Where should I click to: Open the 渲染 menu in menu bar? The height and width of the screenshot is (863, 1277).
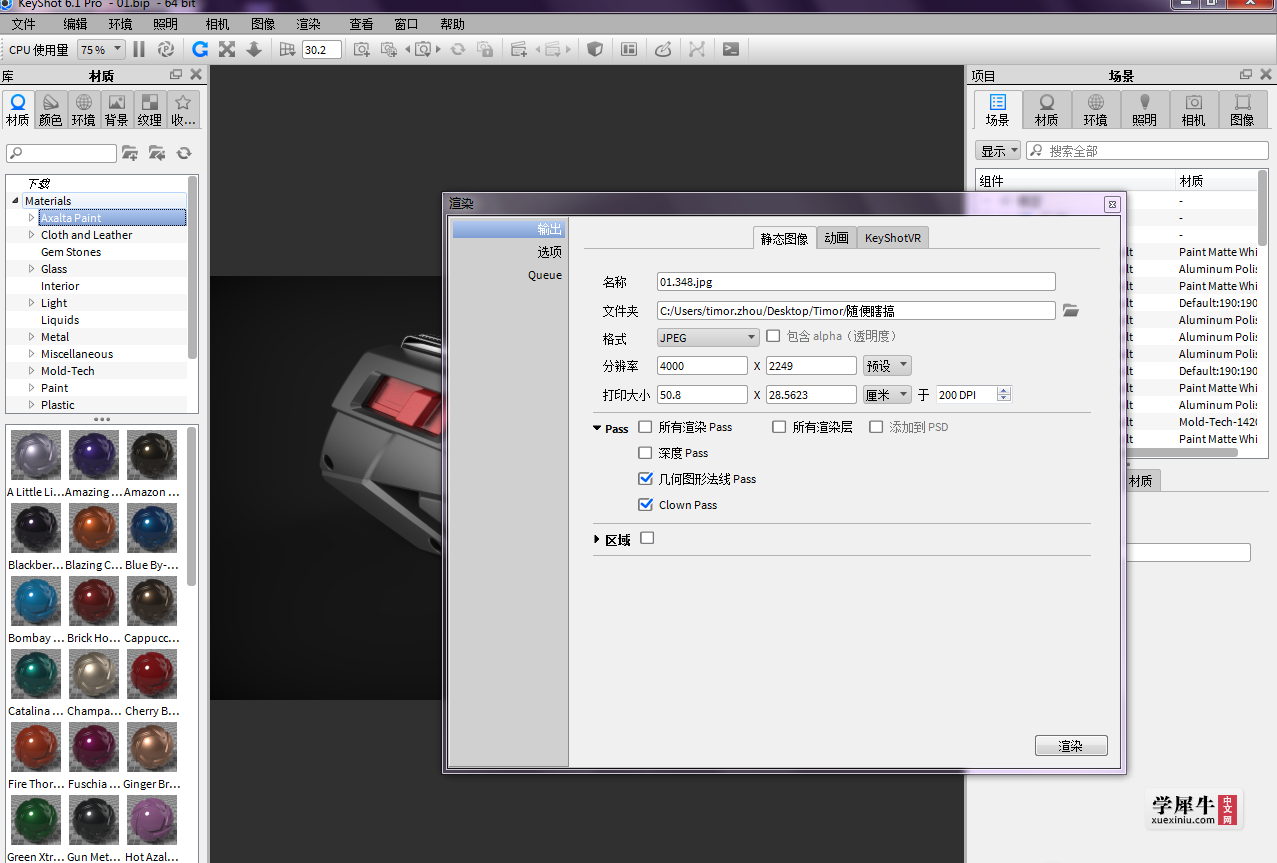pos(309,24)
